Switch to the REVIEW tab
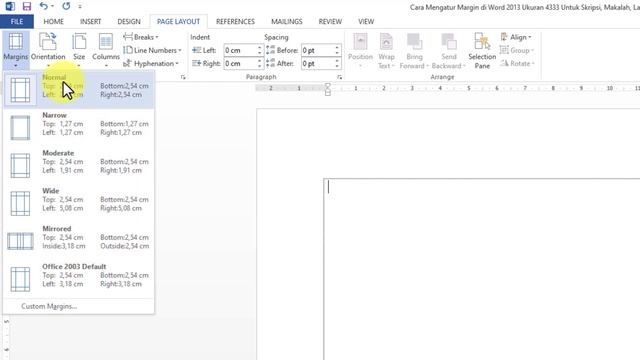This screenshot has height=360, width=640. click(x=330, y=22)
